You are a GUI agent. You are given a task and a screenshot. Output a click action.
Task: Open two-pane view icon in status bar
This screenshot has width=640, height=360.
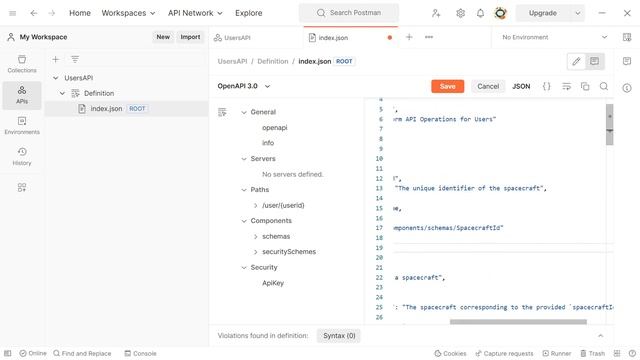click(x=617, y=353)
